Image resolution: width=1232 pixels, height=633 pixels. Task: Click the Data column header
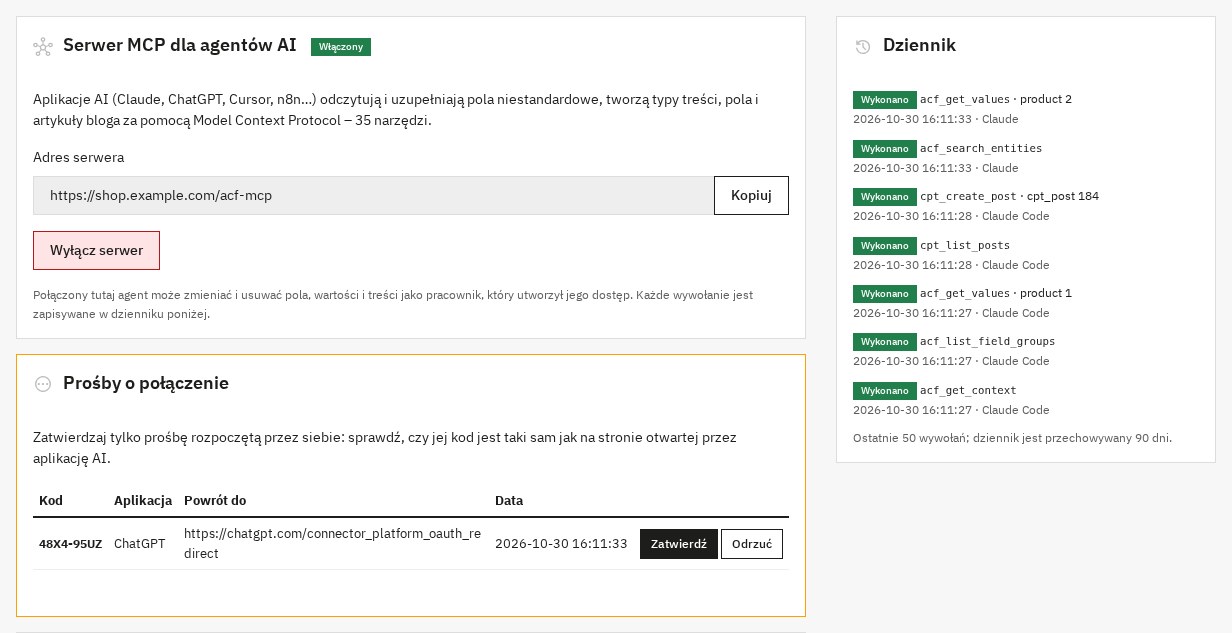tap(509, 500)
